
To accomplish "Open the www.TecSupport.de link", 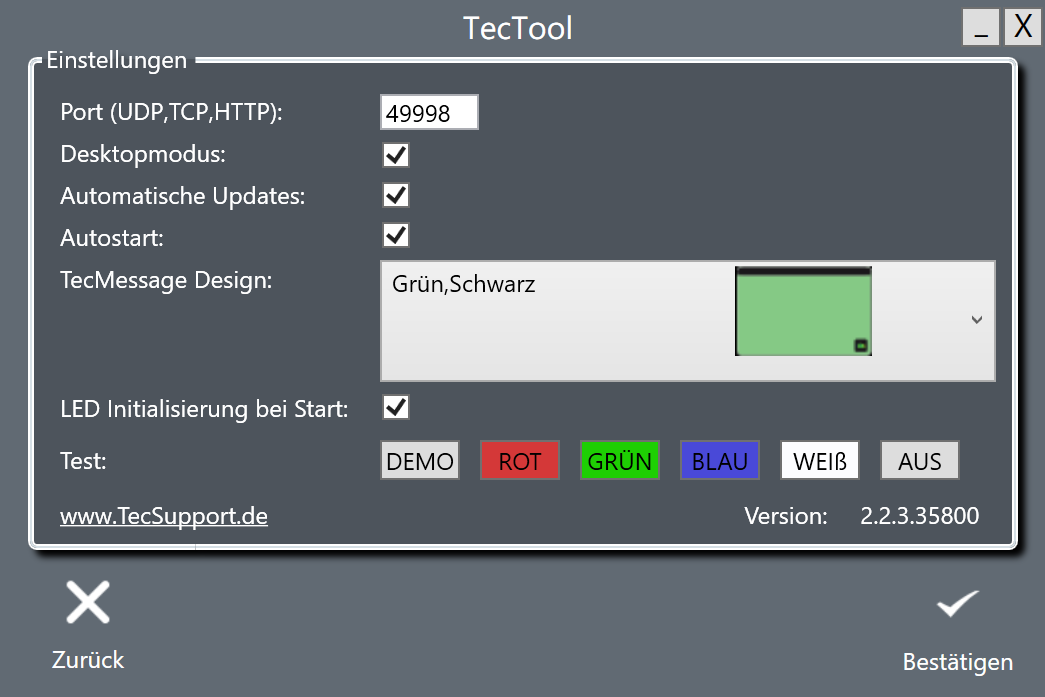I will pyautogui.click(x=164, y=516).
